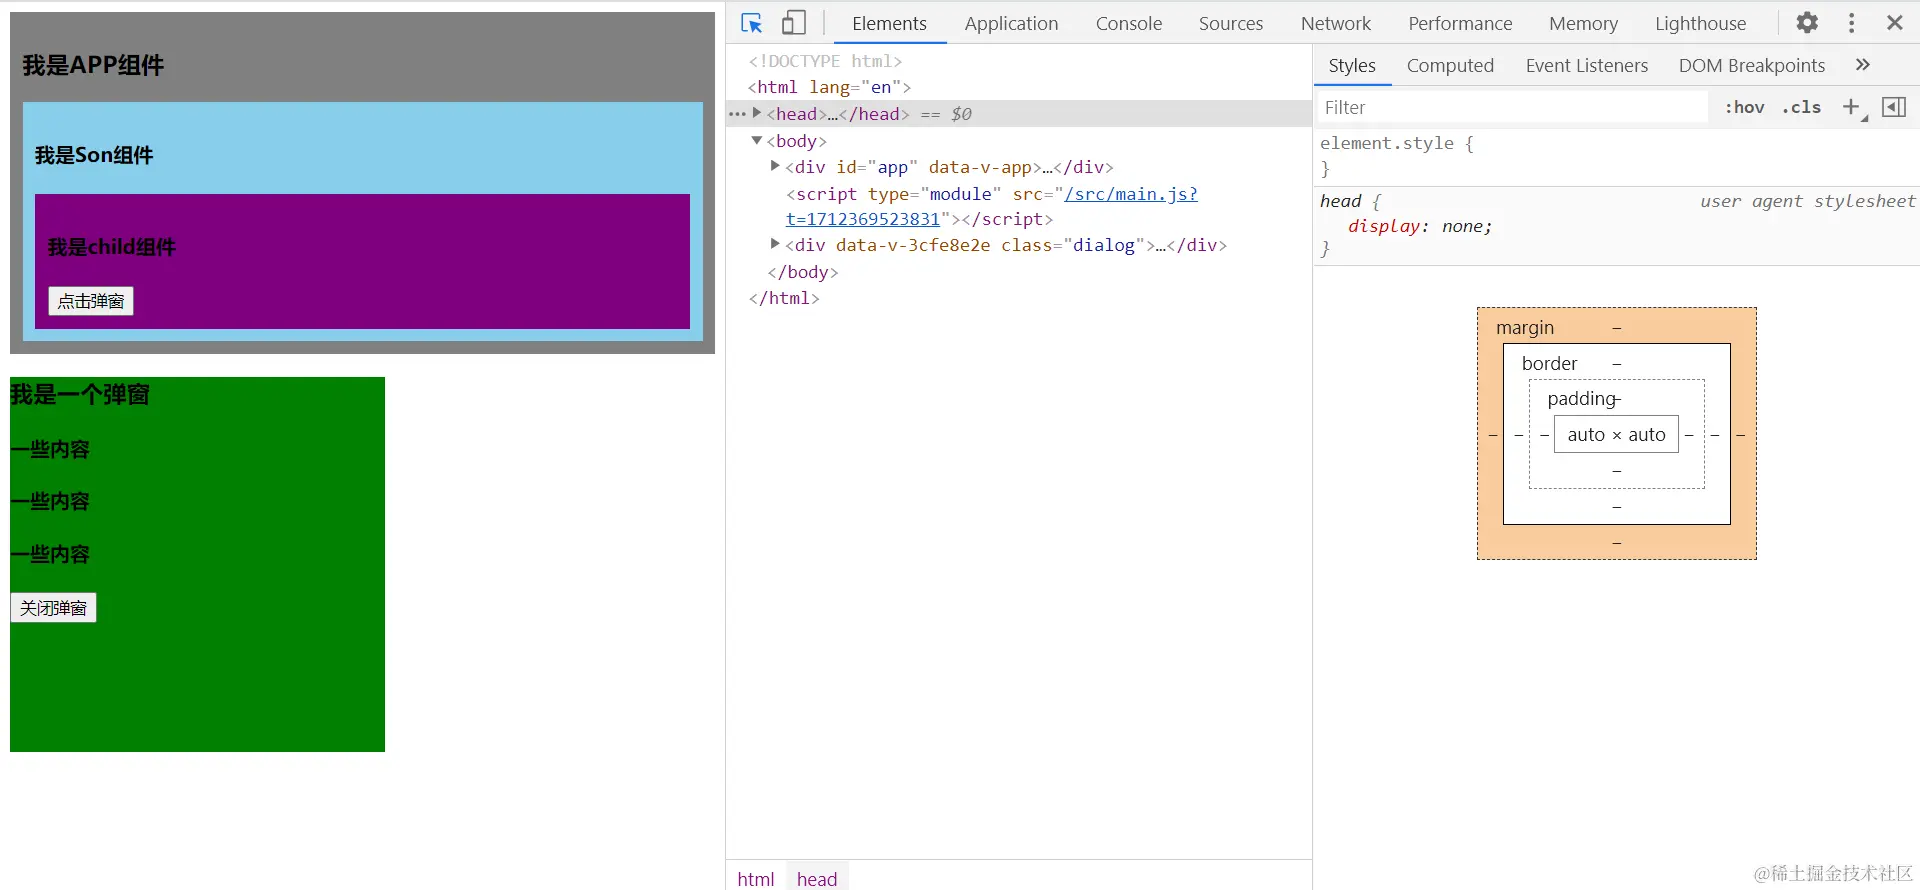Add a new style rule plus icon

tap(1852, 107)
